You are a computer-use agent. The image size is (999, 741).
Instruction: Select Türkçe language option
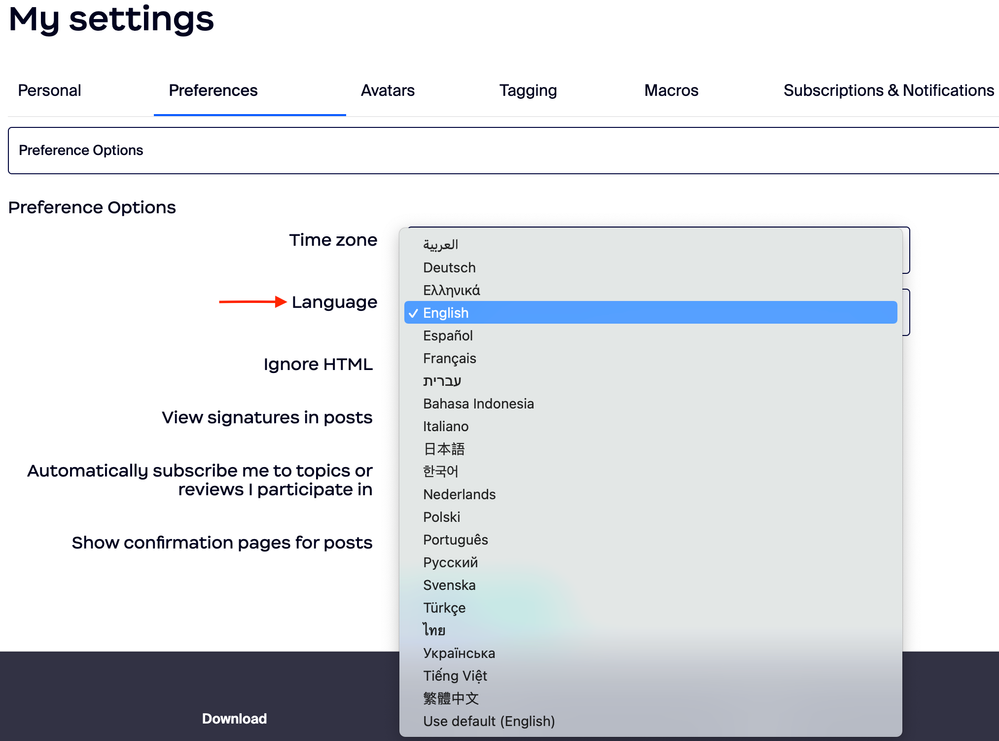[x=444, y=608]
